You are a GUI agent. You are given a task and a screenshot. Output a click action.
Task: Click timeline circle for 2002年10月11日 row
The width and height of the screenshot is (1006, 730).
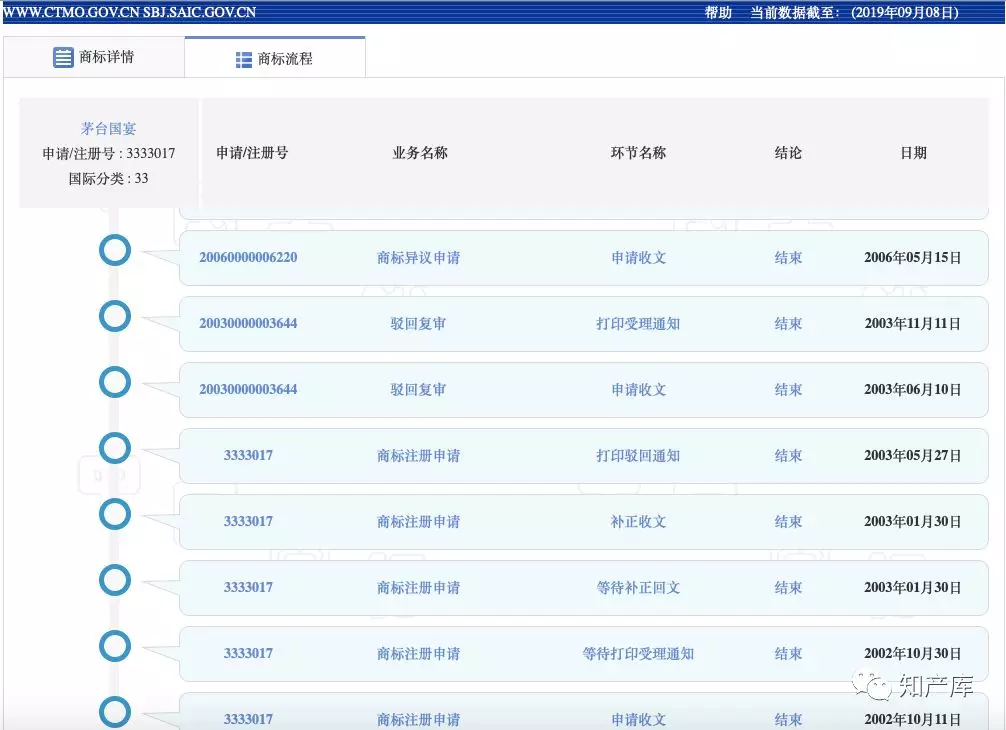coord(115,712)
